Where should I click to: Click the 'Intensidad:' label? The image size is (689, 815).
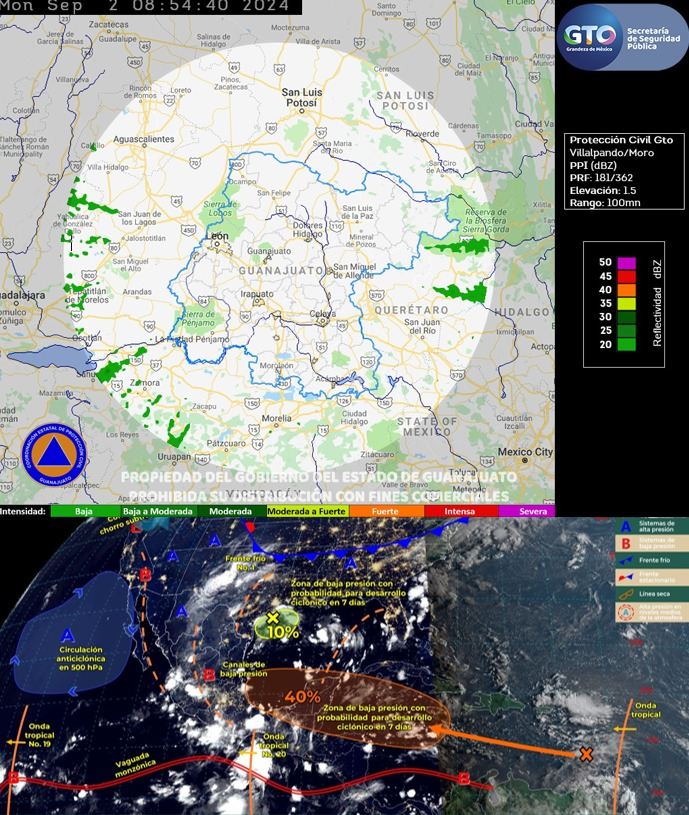[x=23, y=511]
